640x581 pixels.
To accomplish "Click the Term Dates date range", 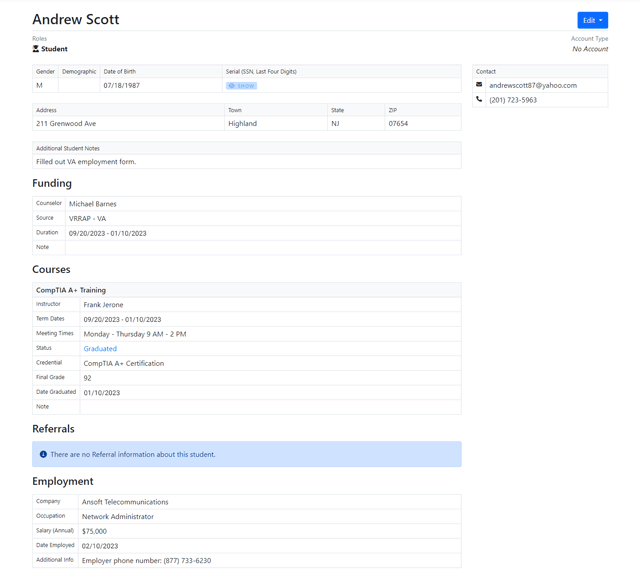I will [122, 319].
